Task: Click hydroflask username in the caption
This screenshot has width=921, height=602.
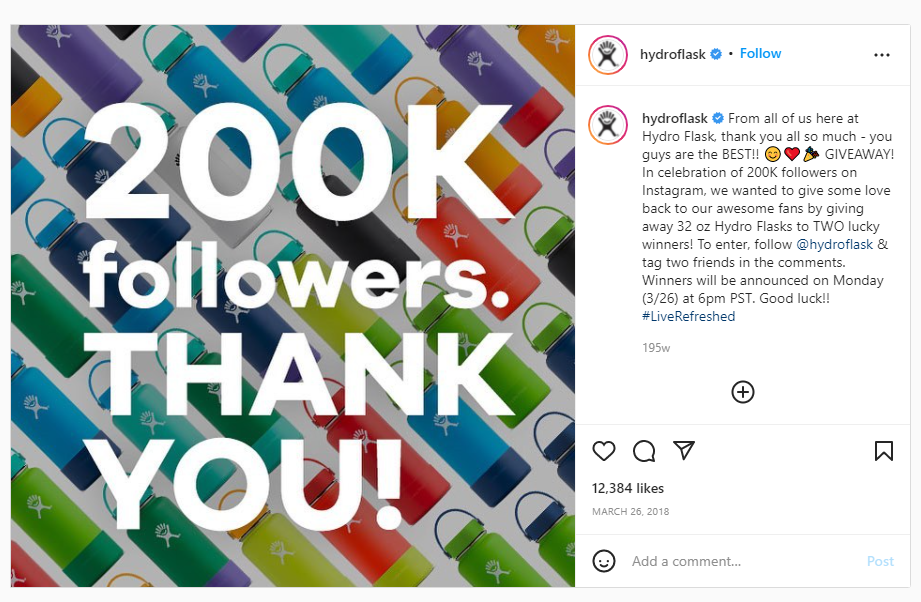Action: tap(675, 118)
